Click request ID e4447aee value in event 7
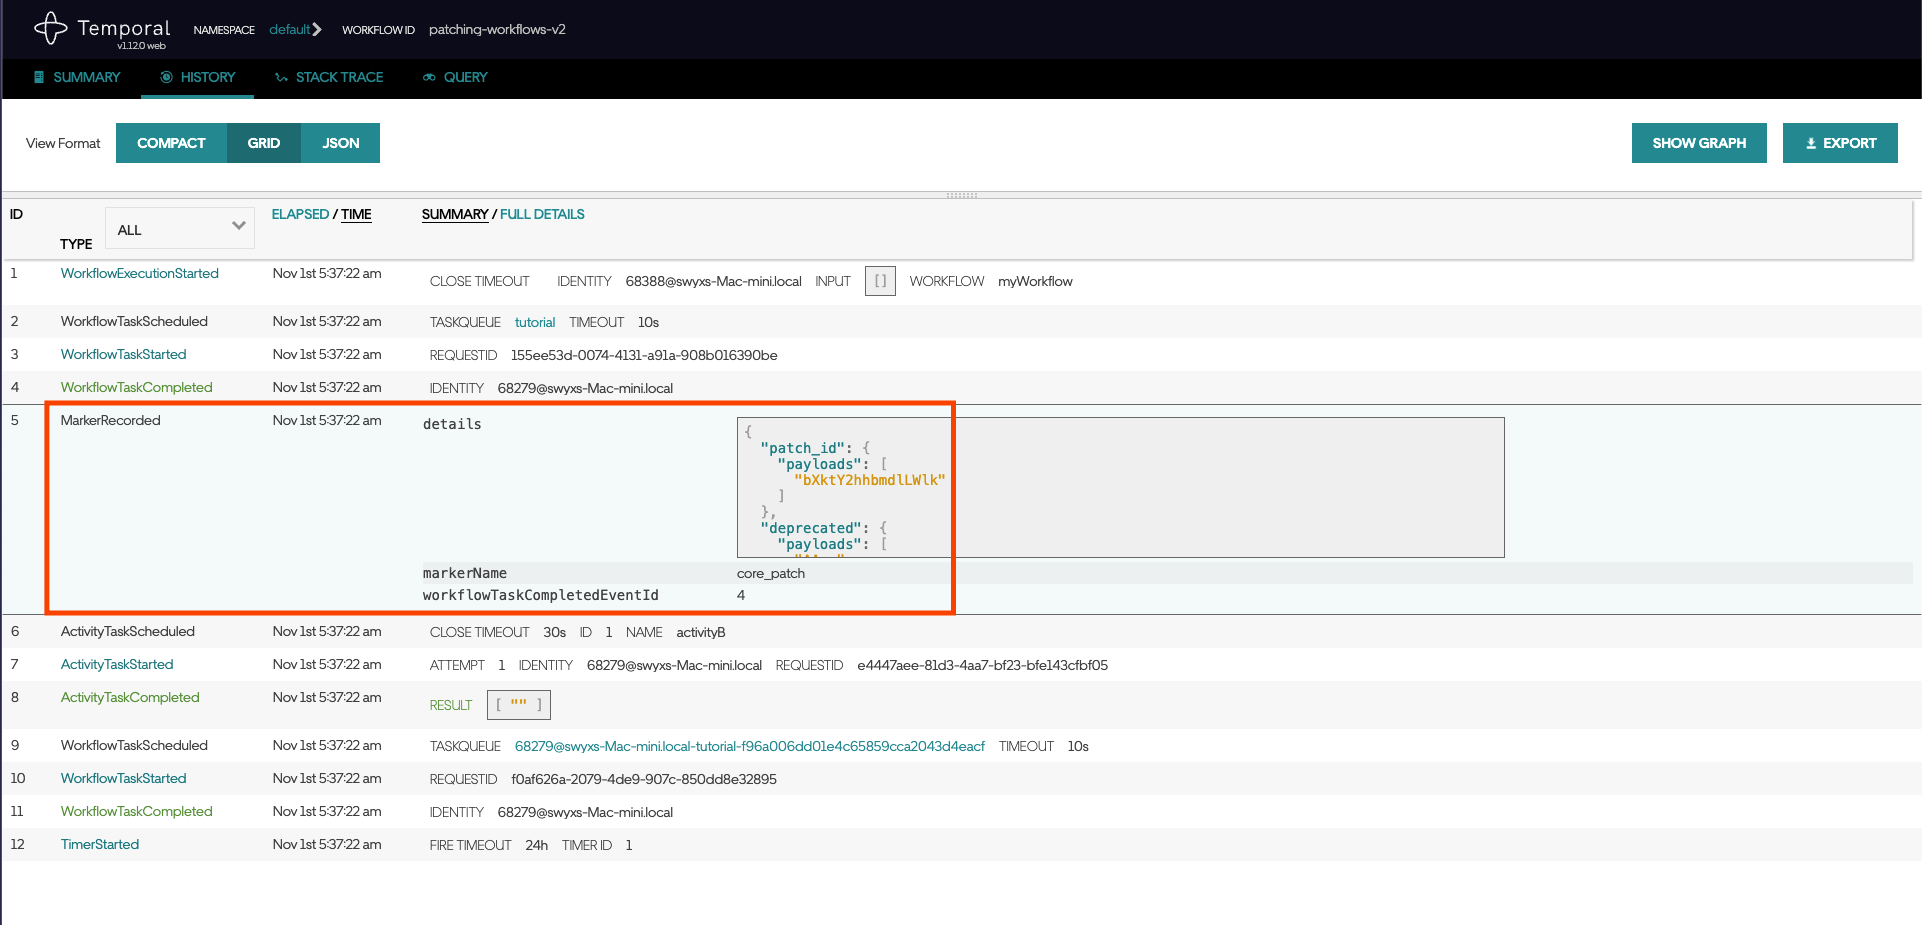The width and height of the screenshot is (1922, 925). (982, 665)
